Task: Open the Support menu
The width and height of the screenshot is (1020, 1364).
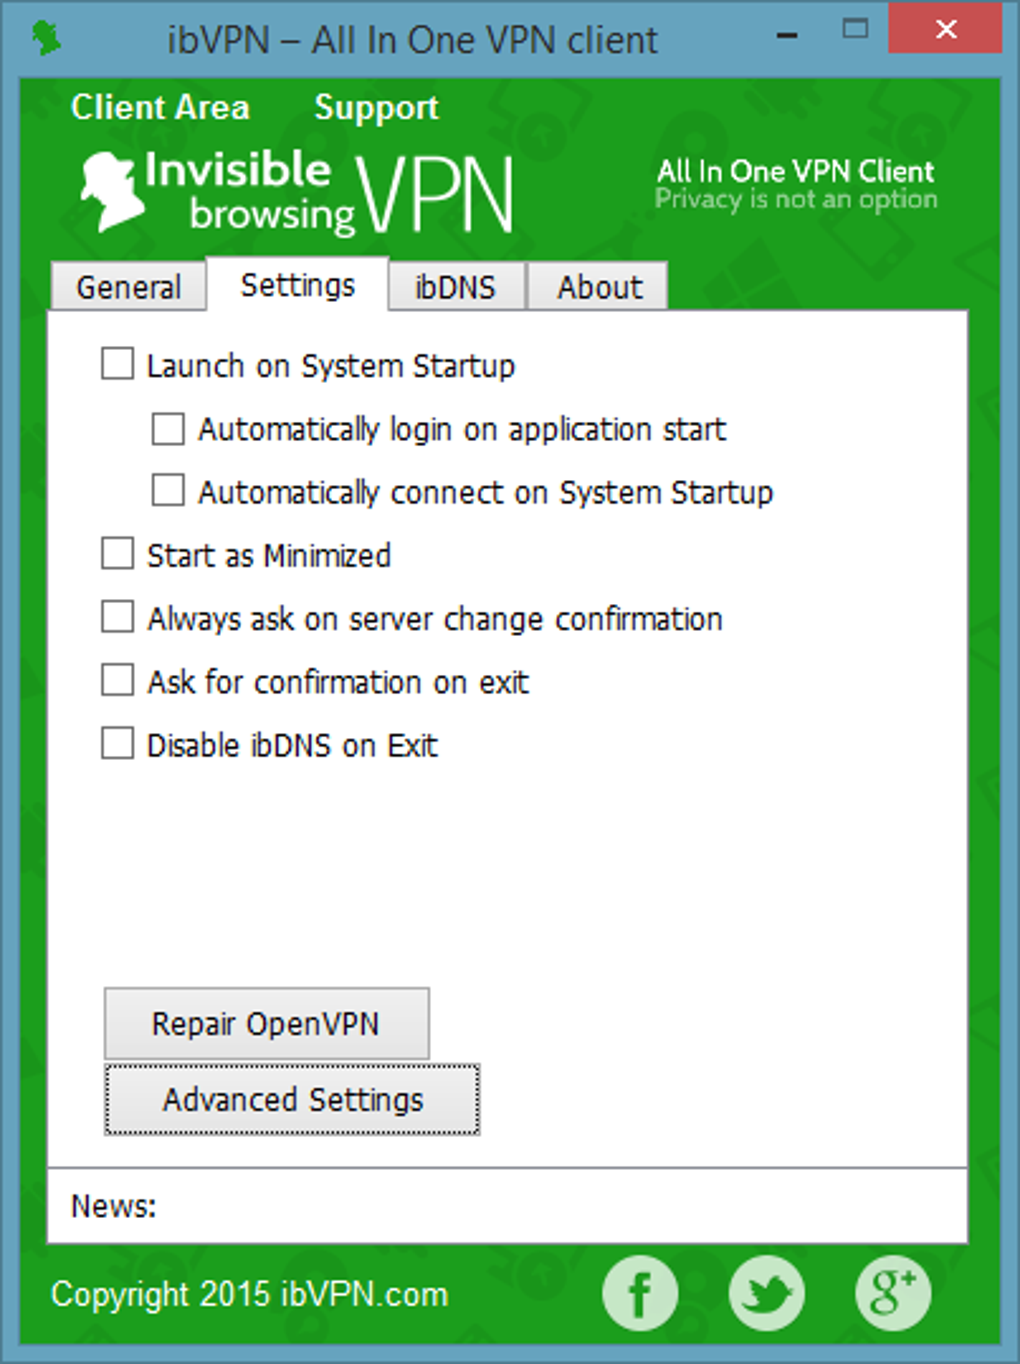Action: pos(376,107)
